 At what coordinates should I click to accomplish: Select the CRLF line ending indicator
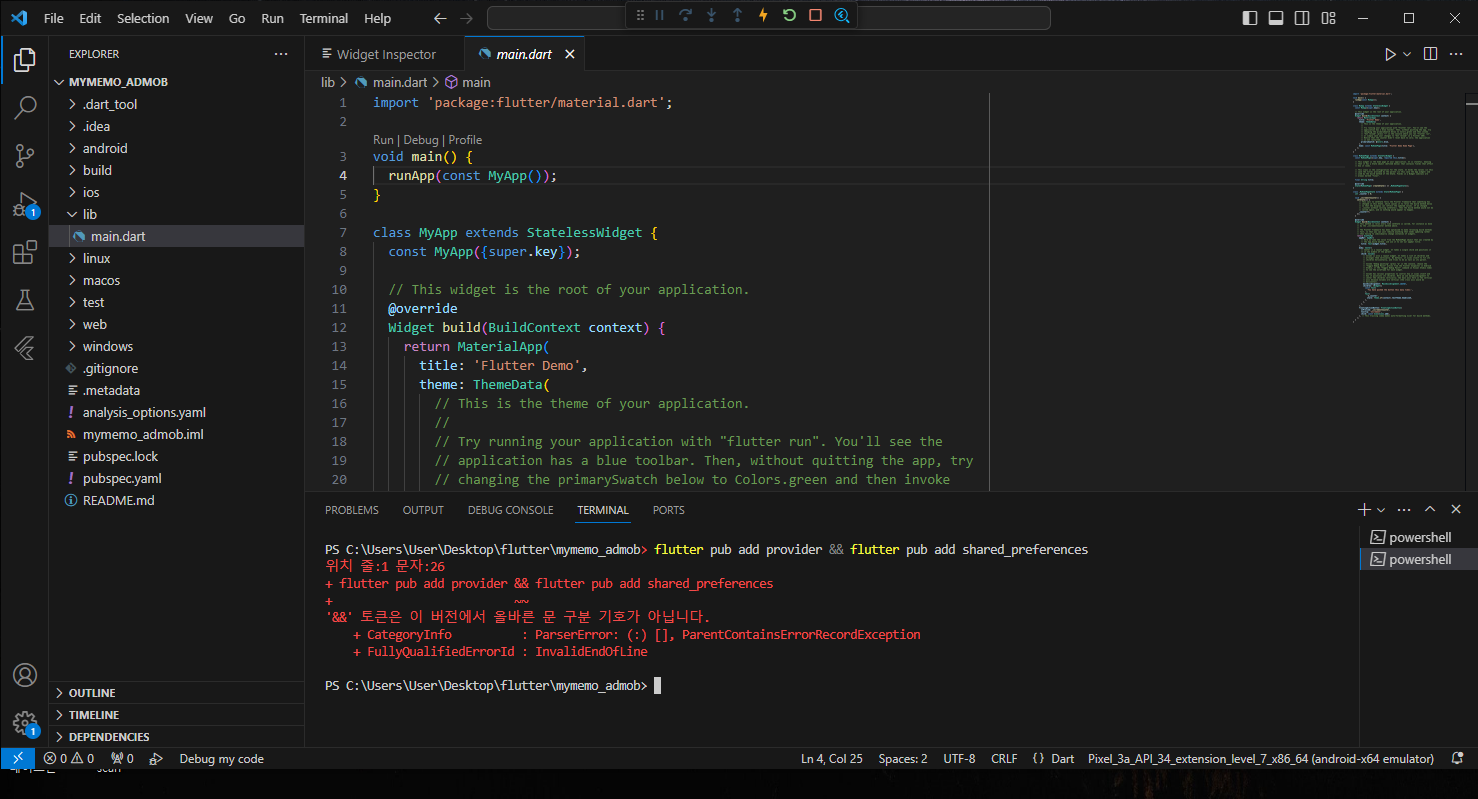pyautogui.click(x=1004, y=759)
